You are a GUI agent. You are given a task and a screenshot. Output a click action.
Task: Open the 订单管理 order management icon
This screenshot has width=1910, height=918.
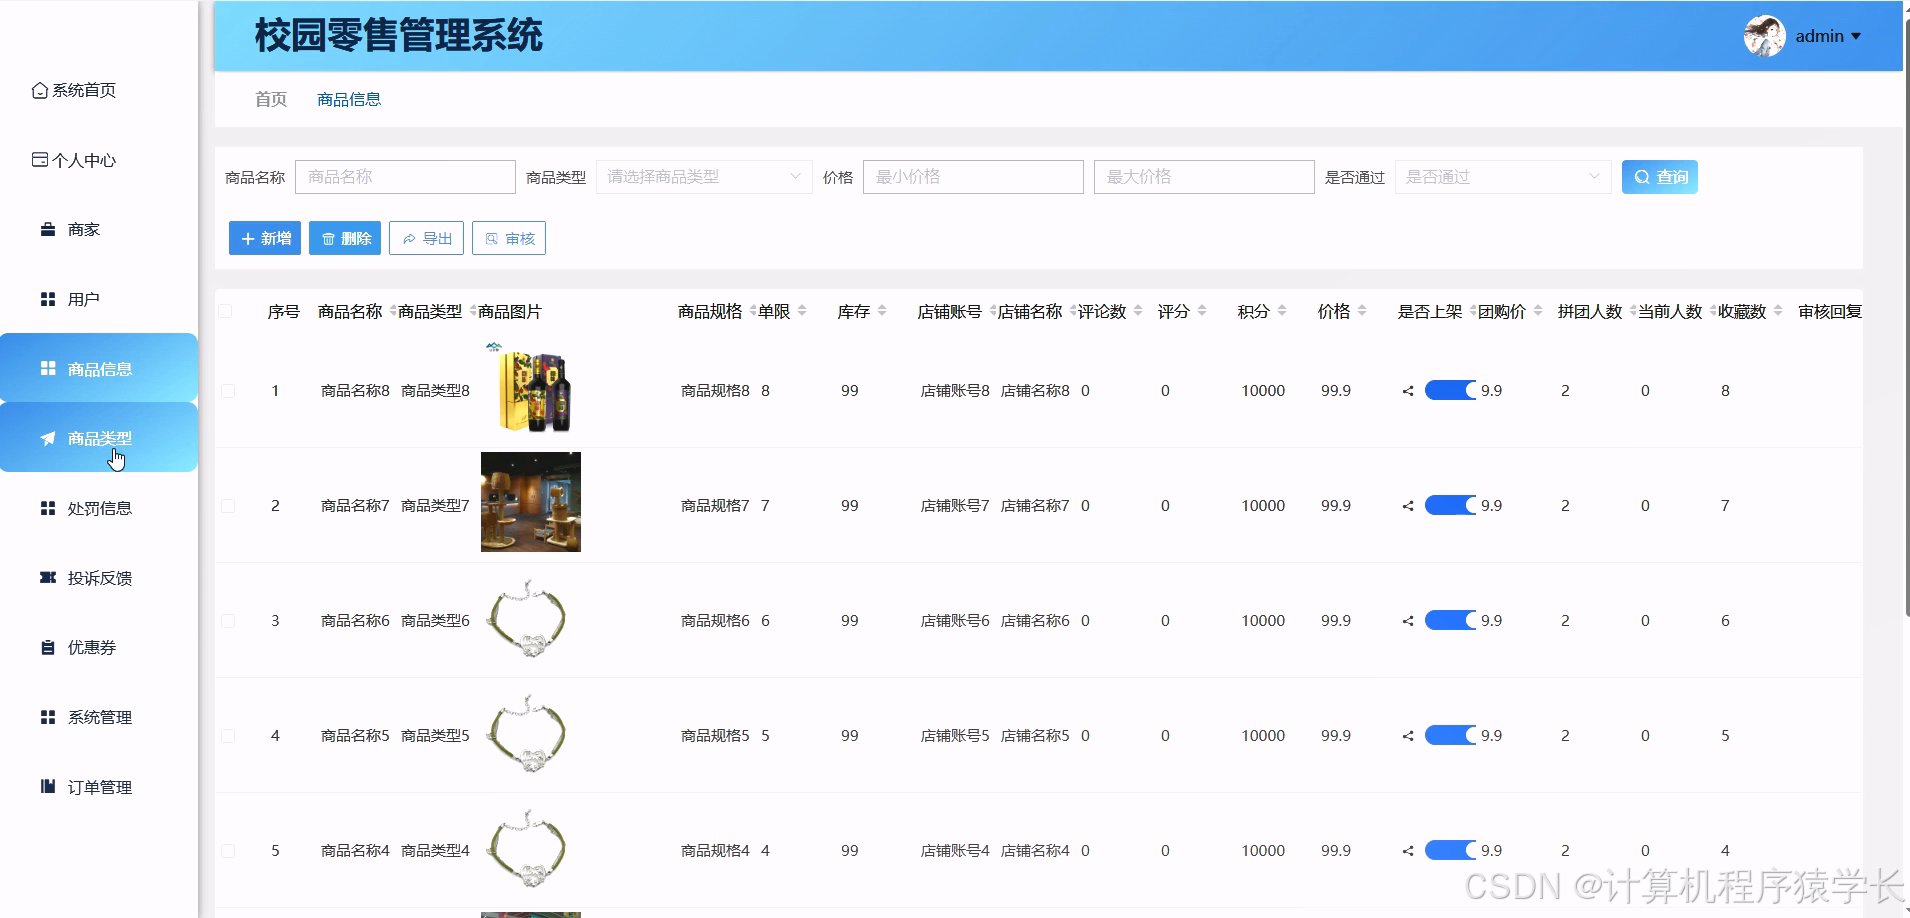(x=47, y=787)
